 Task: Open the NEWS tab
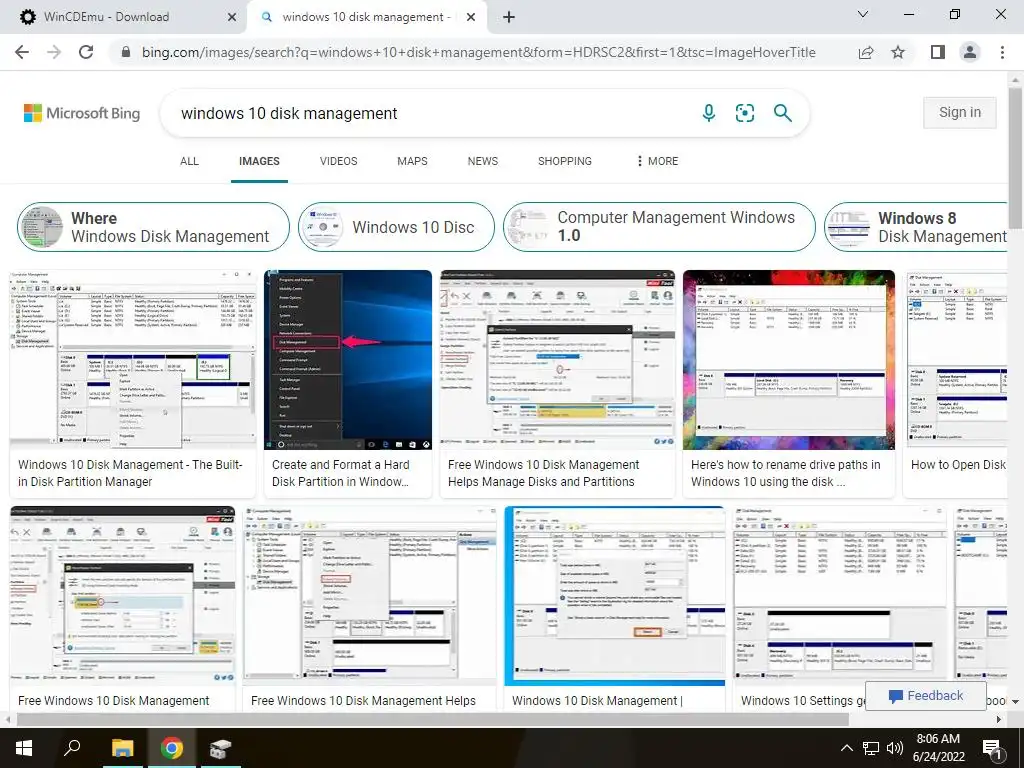tap(483, 161)
